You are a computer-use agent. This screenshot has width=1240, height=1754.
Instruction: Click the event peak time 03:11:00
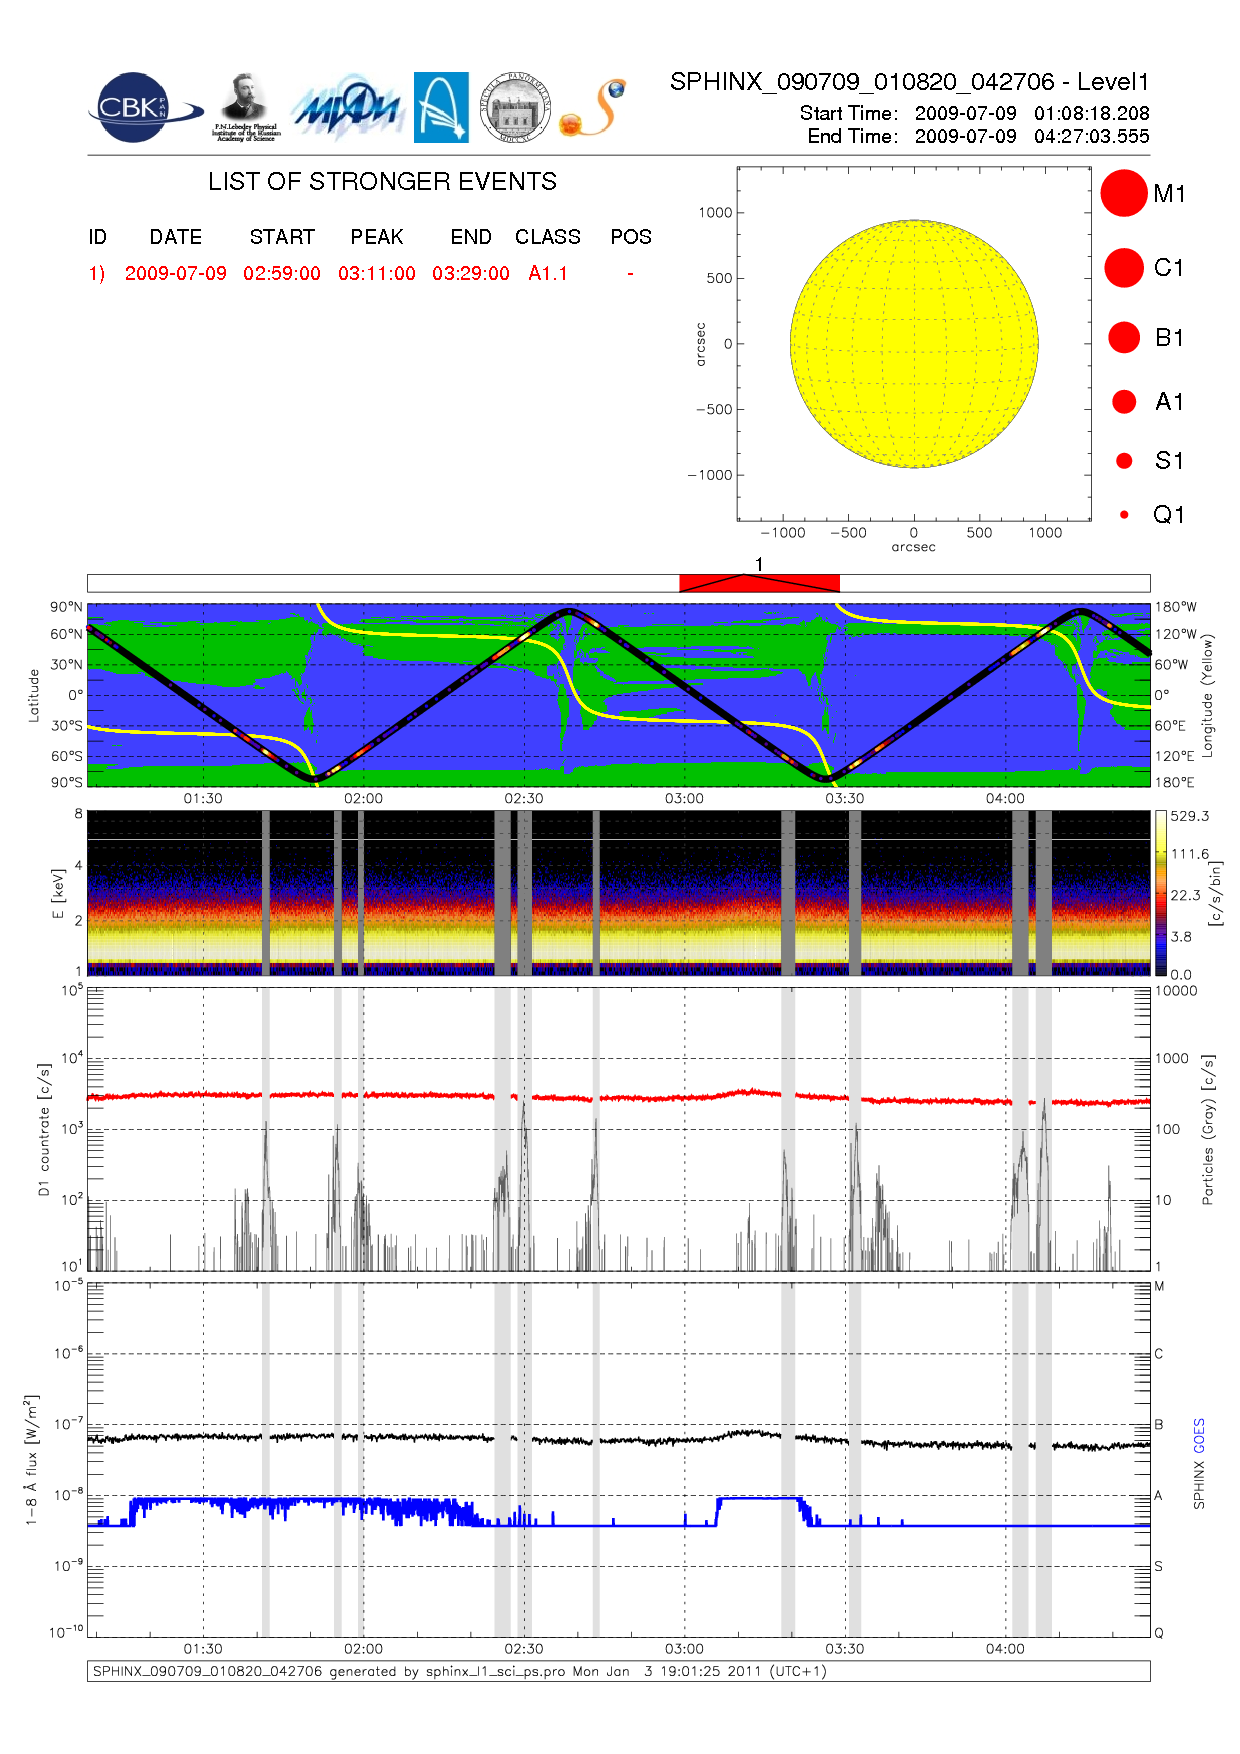pyautogui.click(x=377, y=273)
